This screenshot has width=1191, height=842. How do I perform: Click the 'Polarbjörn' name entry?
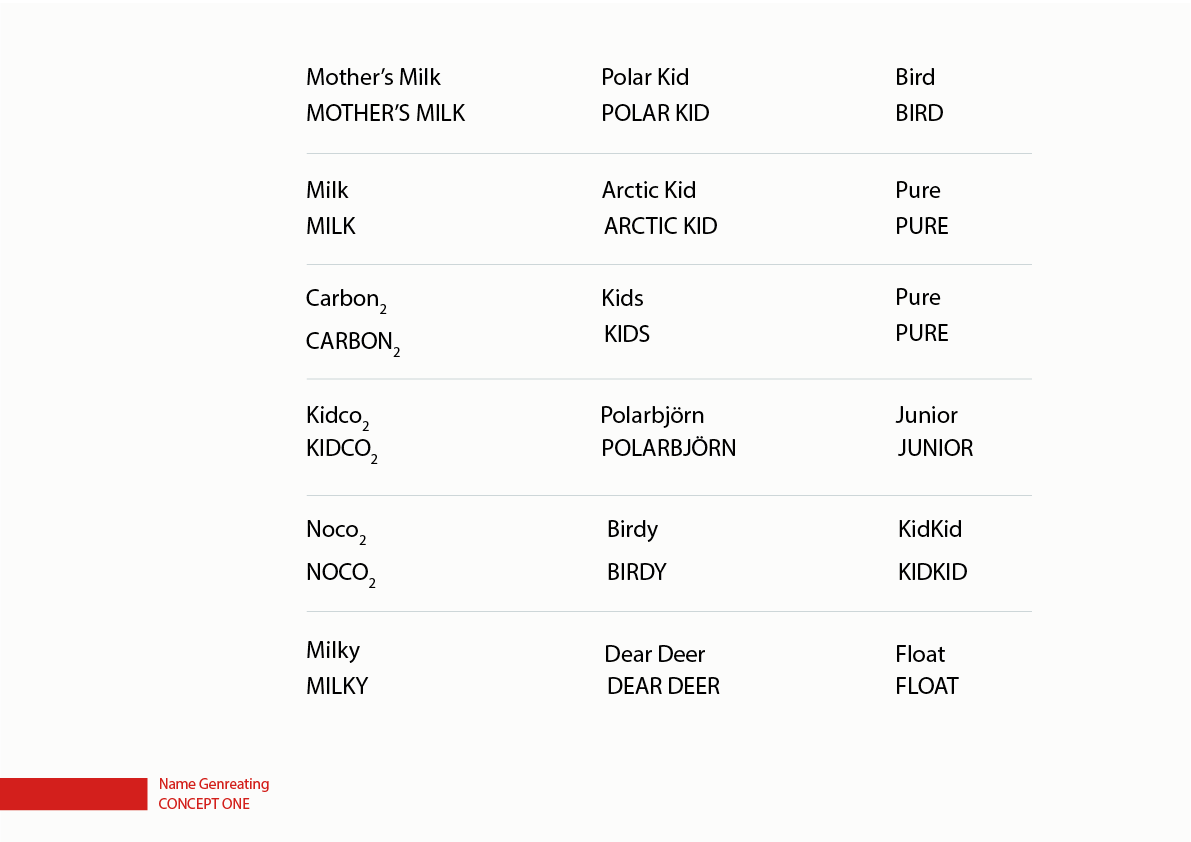(x=652, y=415)
